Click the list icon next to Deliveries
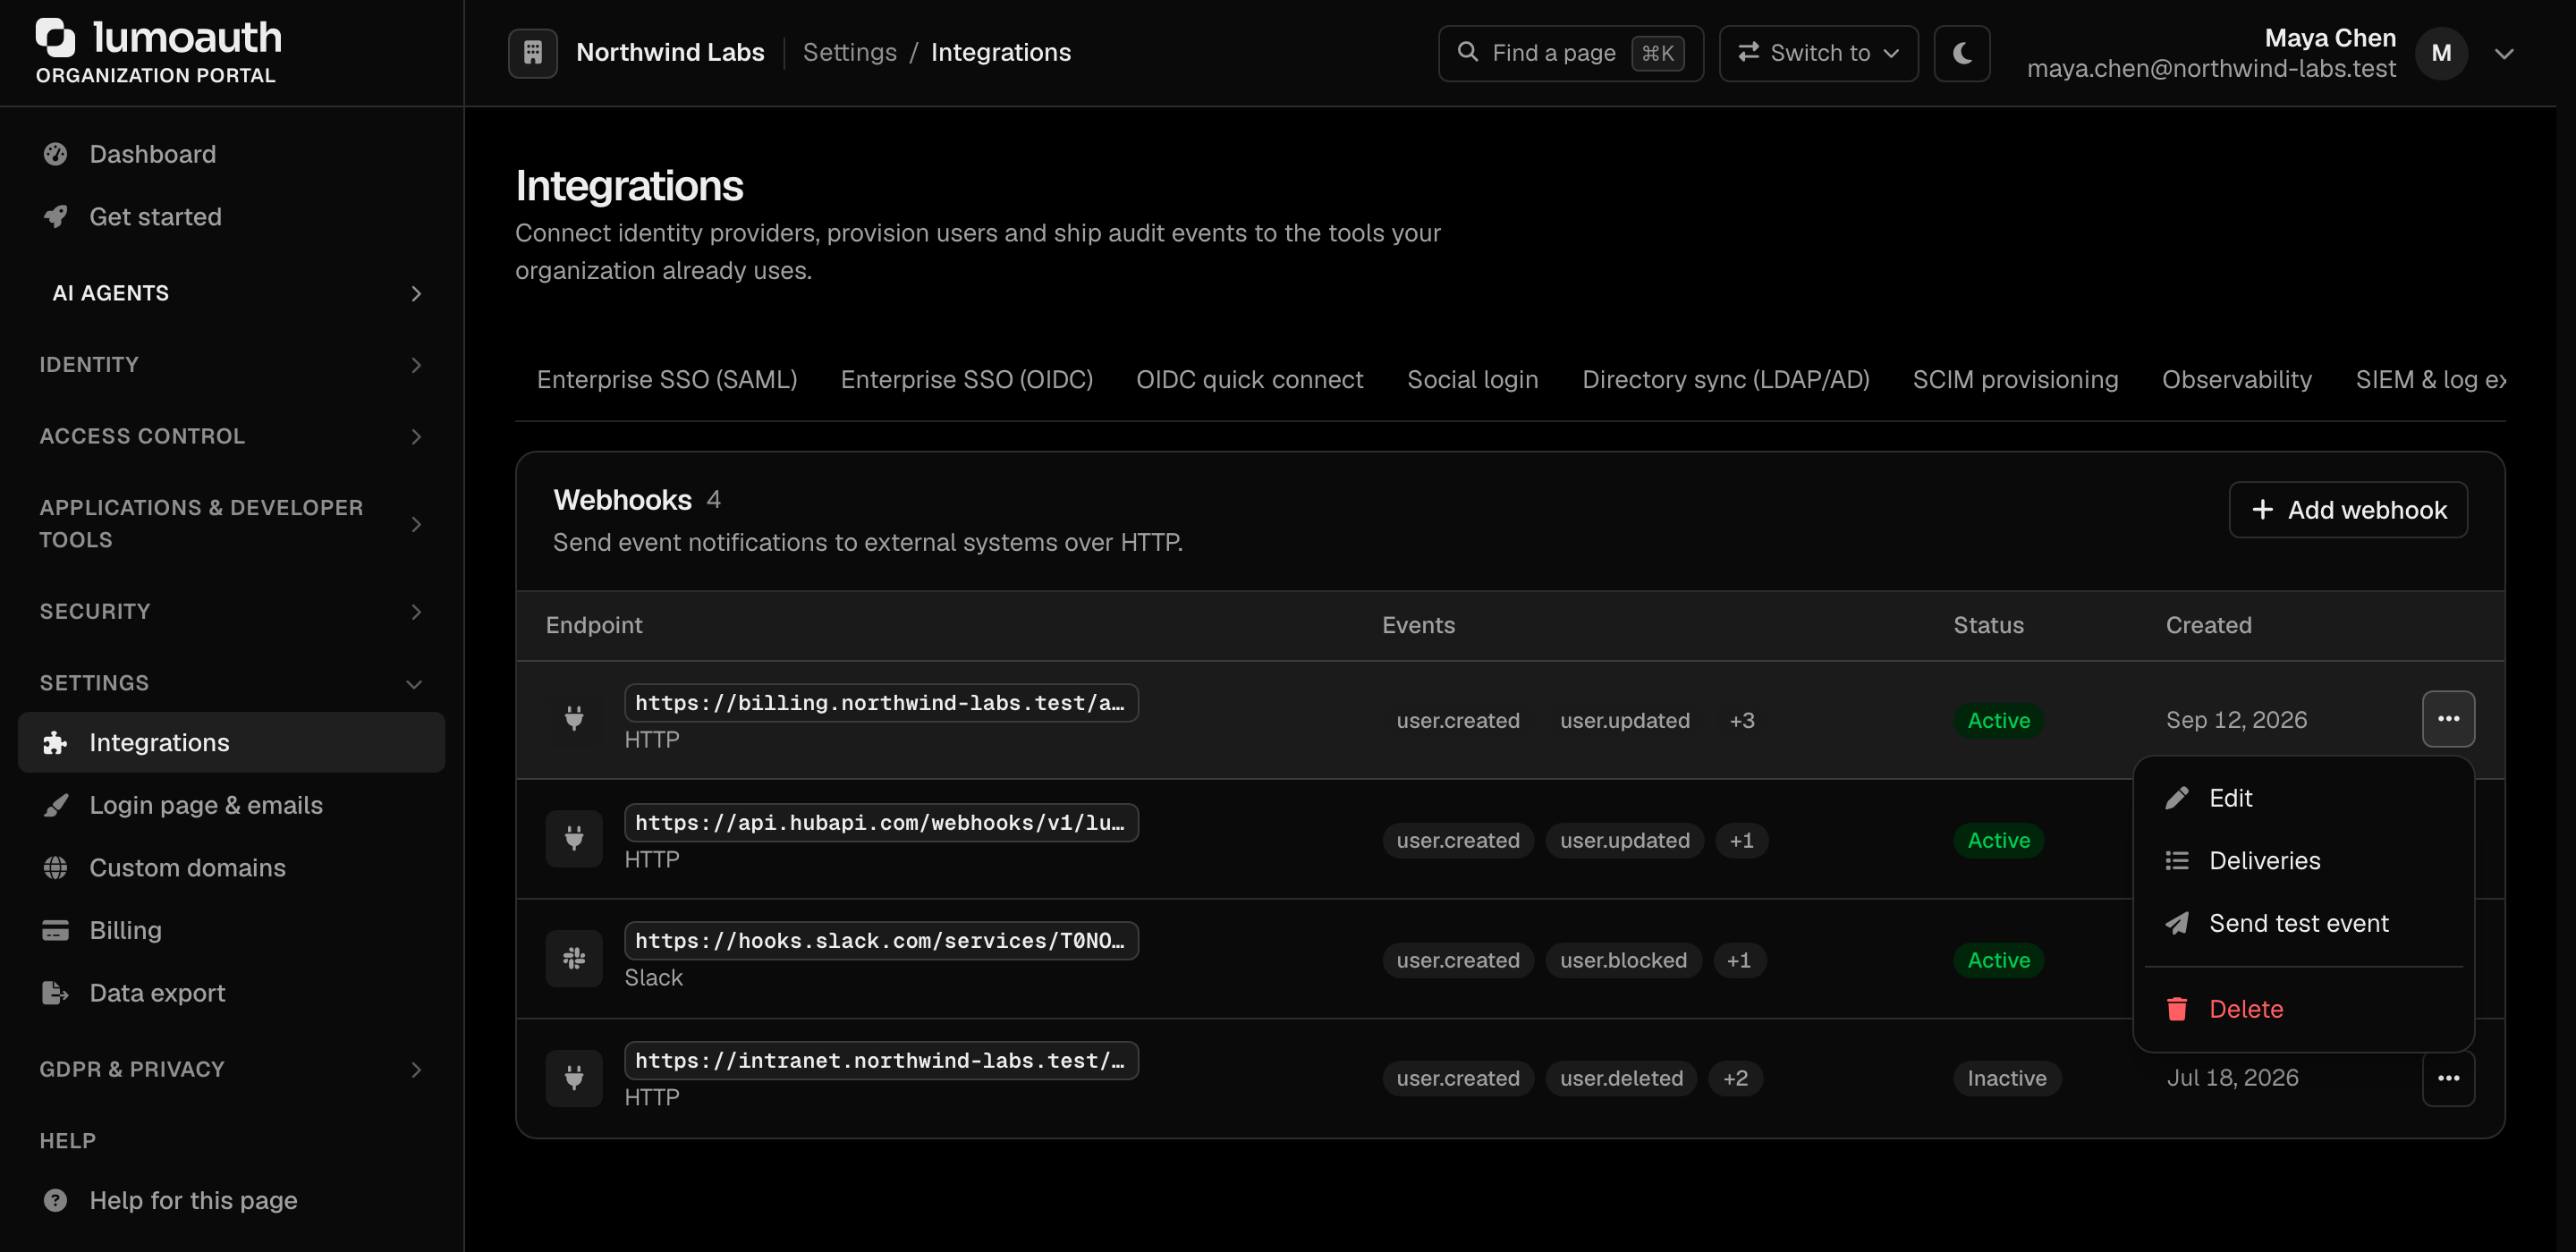 [2177, 861]
